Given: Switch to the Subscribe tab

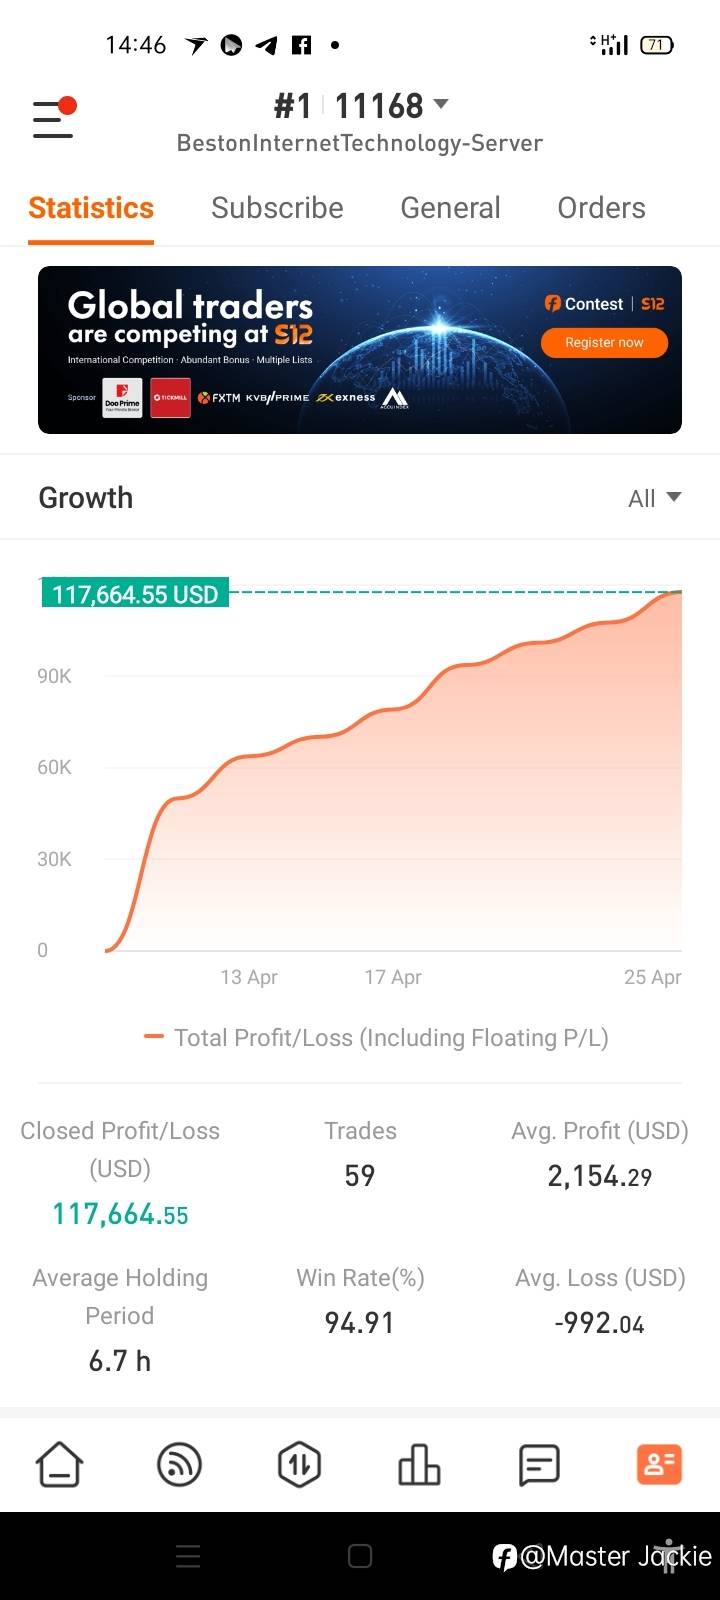Looking at the screenshot, I should coord(277,208).
